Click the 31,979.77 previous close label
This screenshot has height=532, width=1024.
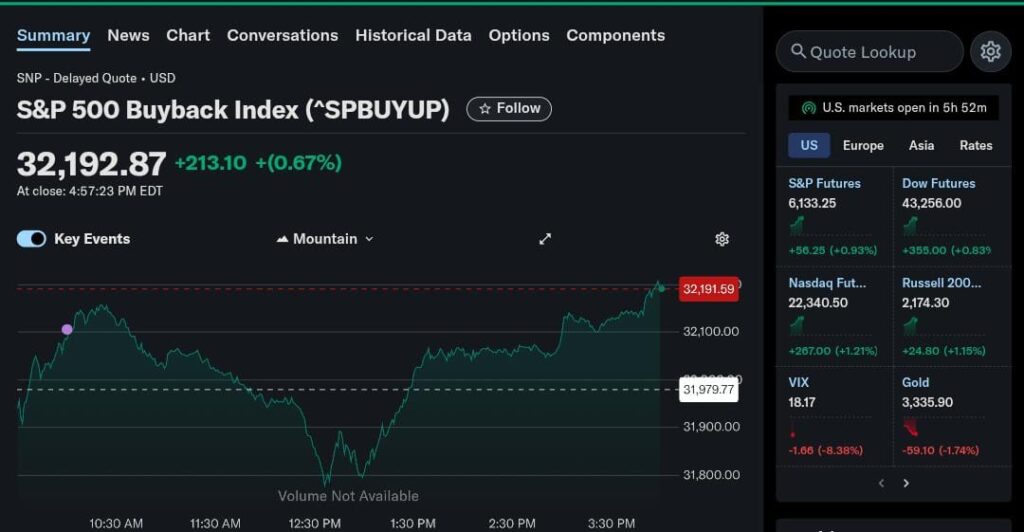[709, 390]
